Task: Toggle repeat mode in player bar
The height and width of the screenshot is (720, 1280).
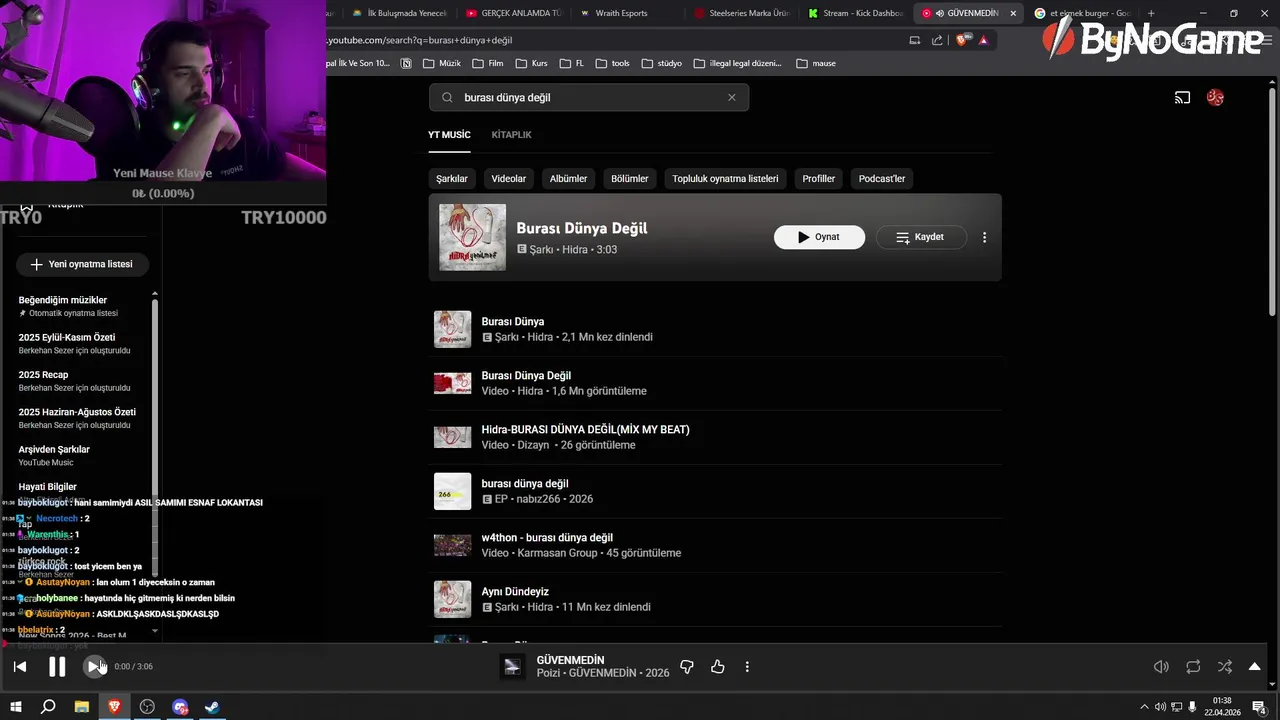Action: click(1193, 667)
